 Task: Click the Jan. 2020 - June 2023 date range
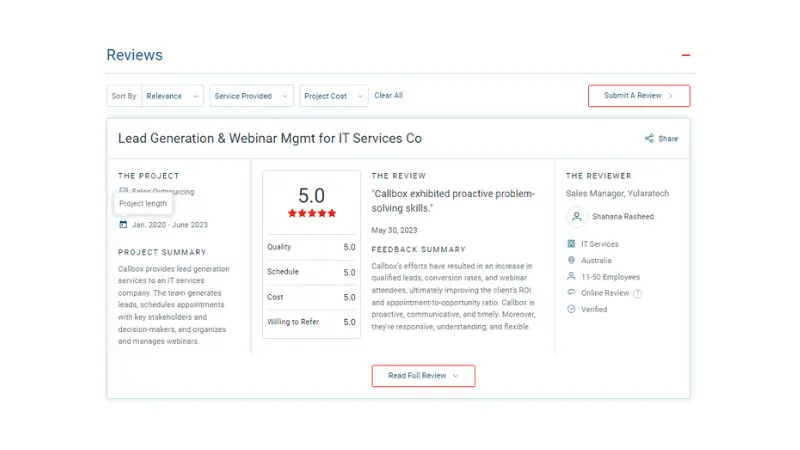170,224
